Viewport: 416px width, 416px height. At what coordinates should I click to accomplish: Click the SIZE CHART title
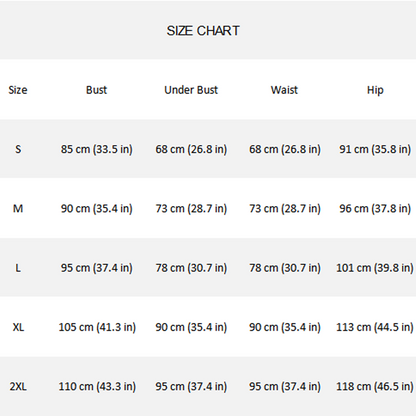coord(203,31)
